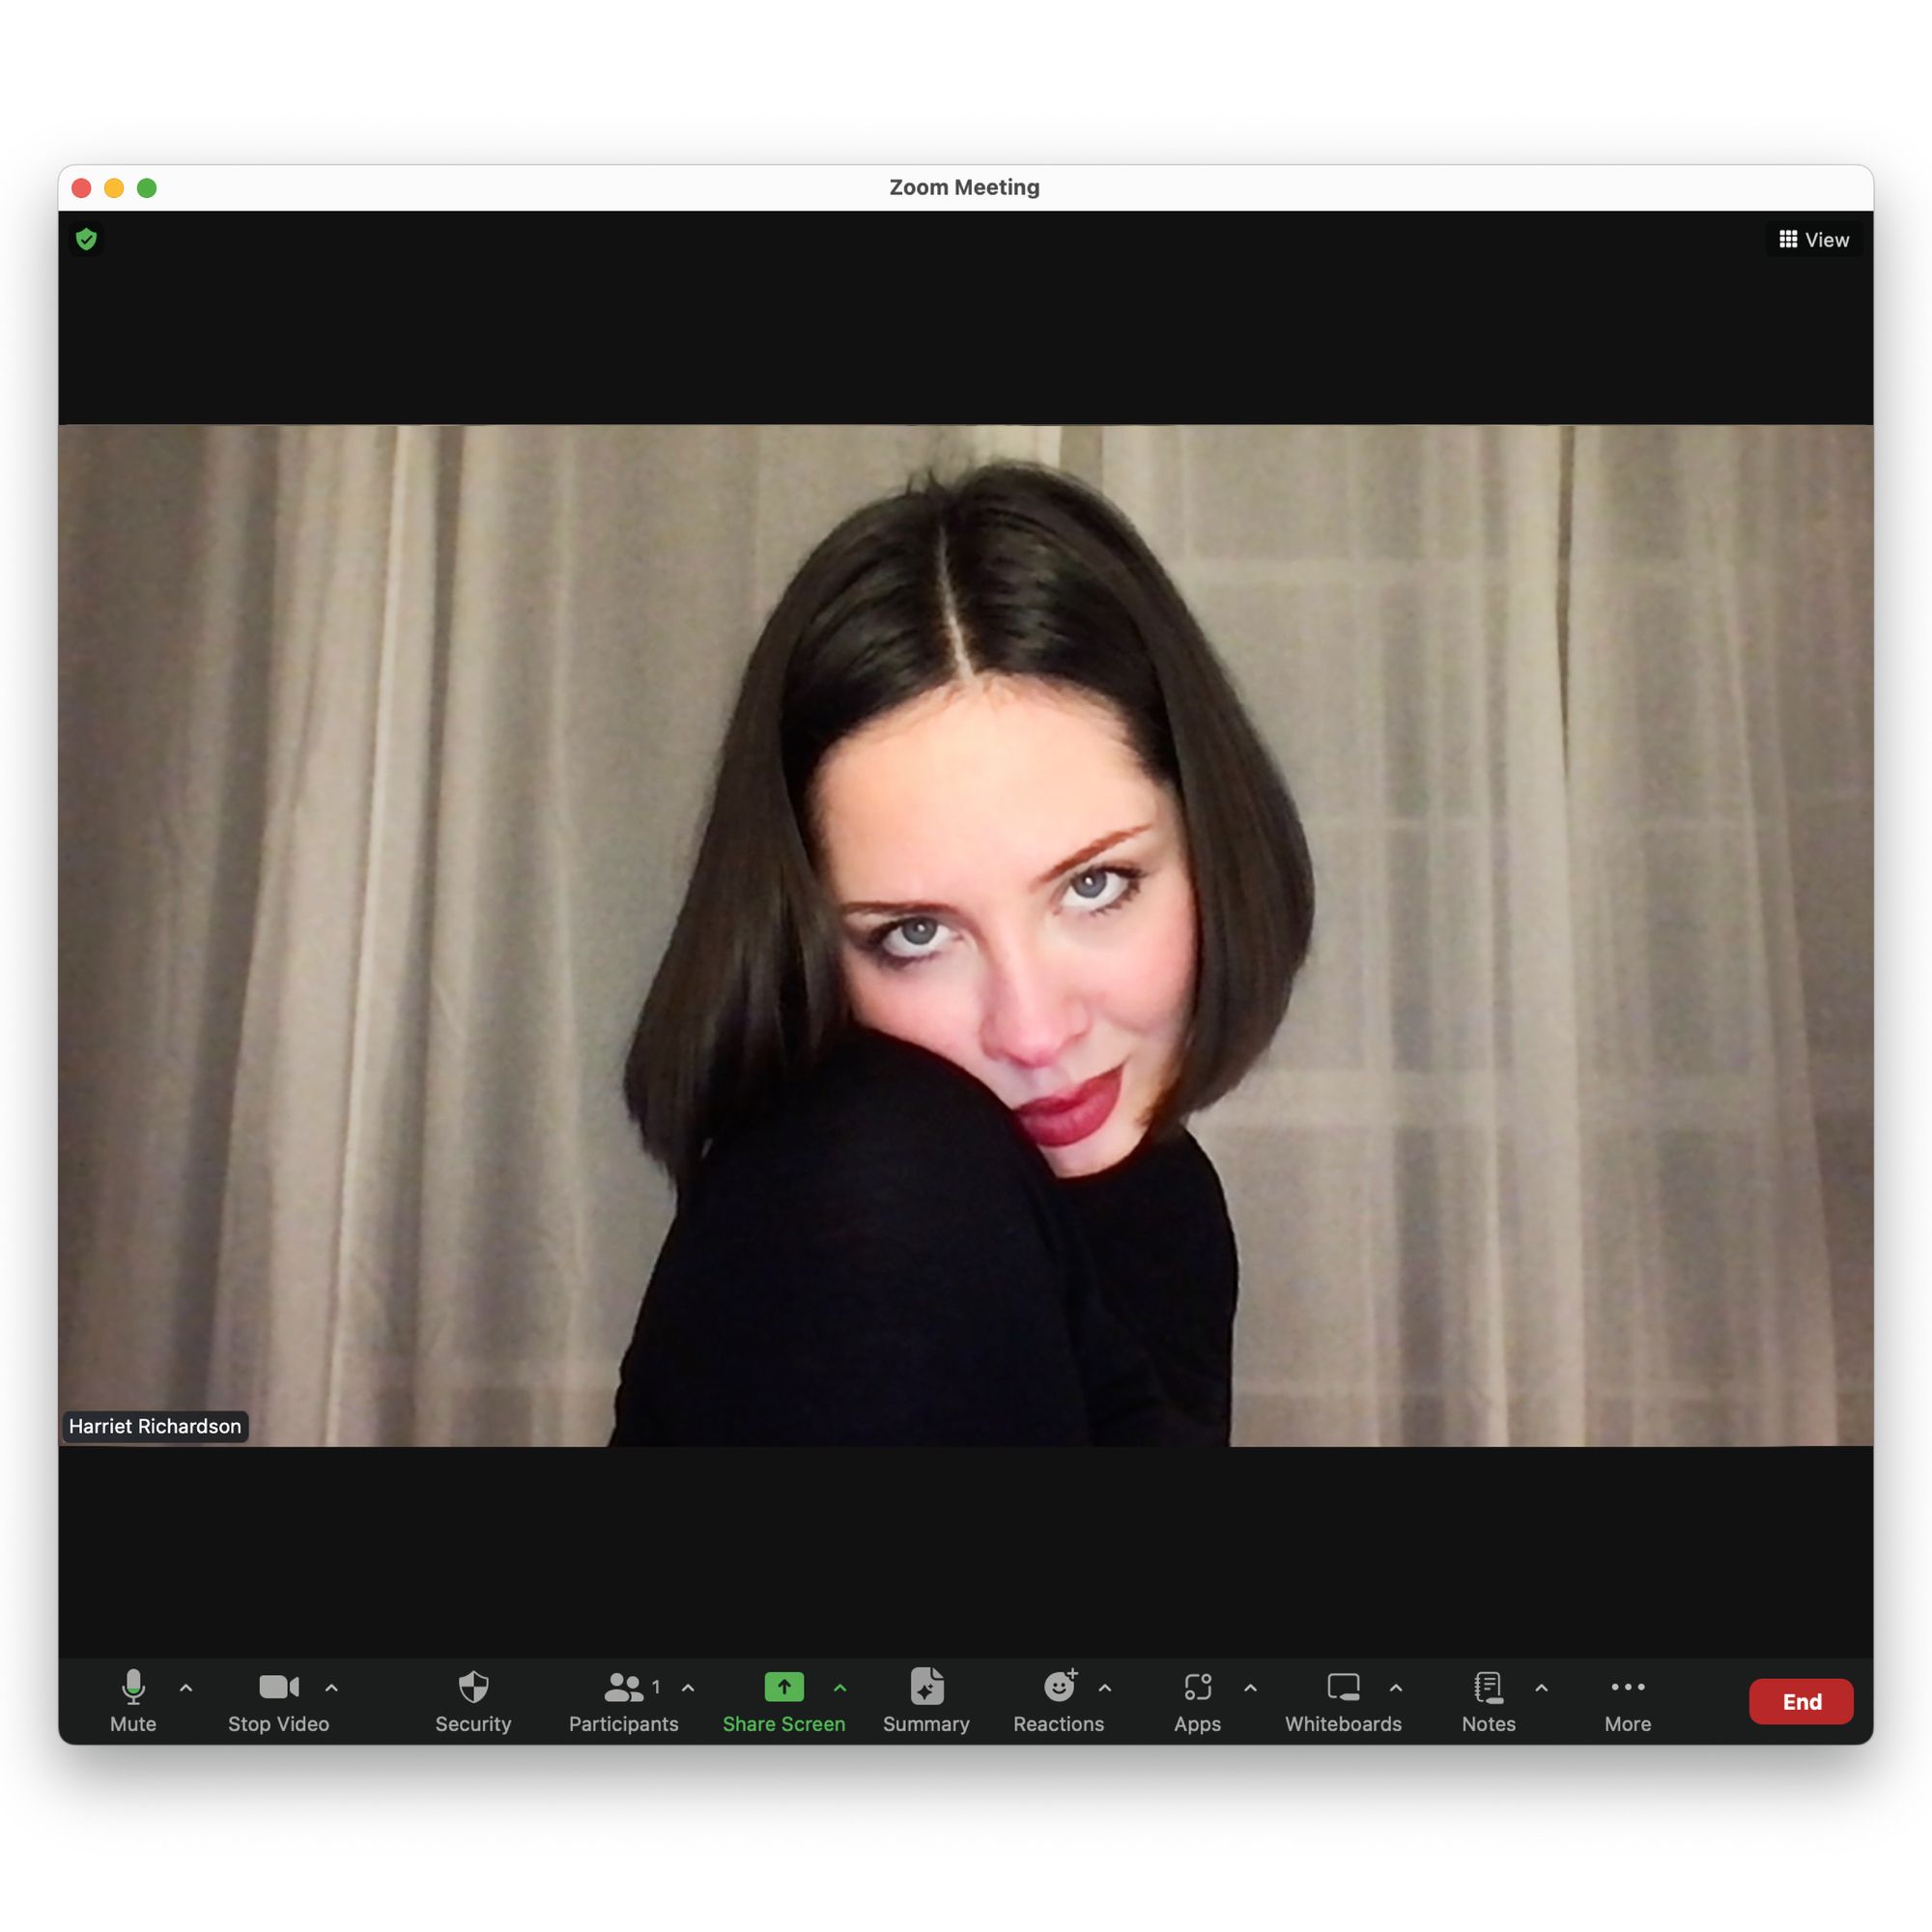1932x1932 pixels.
Task: Expand video options arrow beside Stop Video
Action: [x=332, y=1688]
